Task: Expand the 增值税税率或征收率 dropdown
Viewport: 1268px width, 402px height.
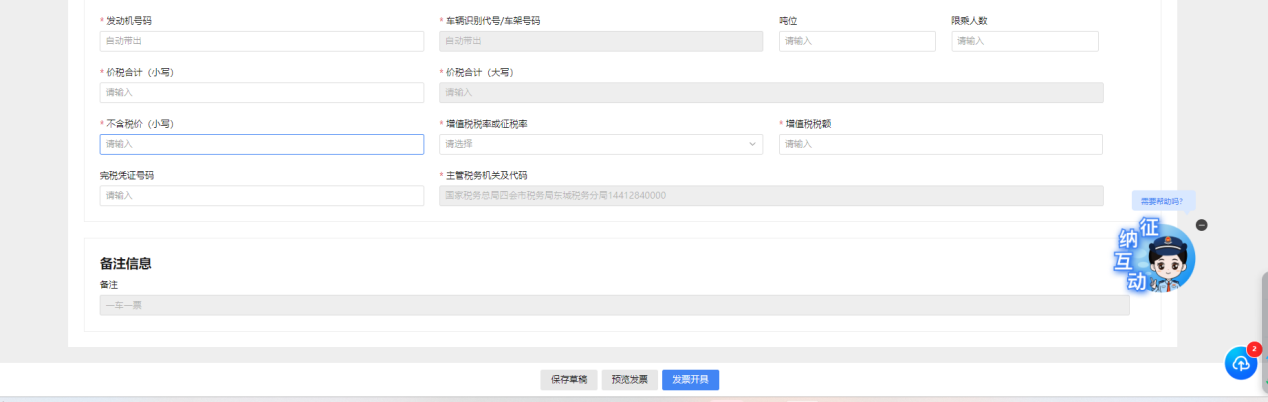Action: click(x=600, y=144)
